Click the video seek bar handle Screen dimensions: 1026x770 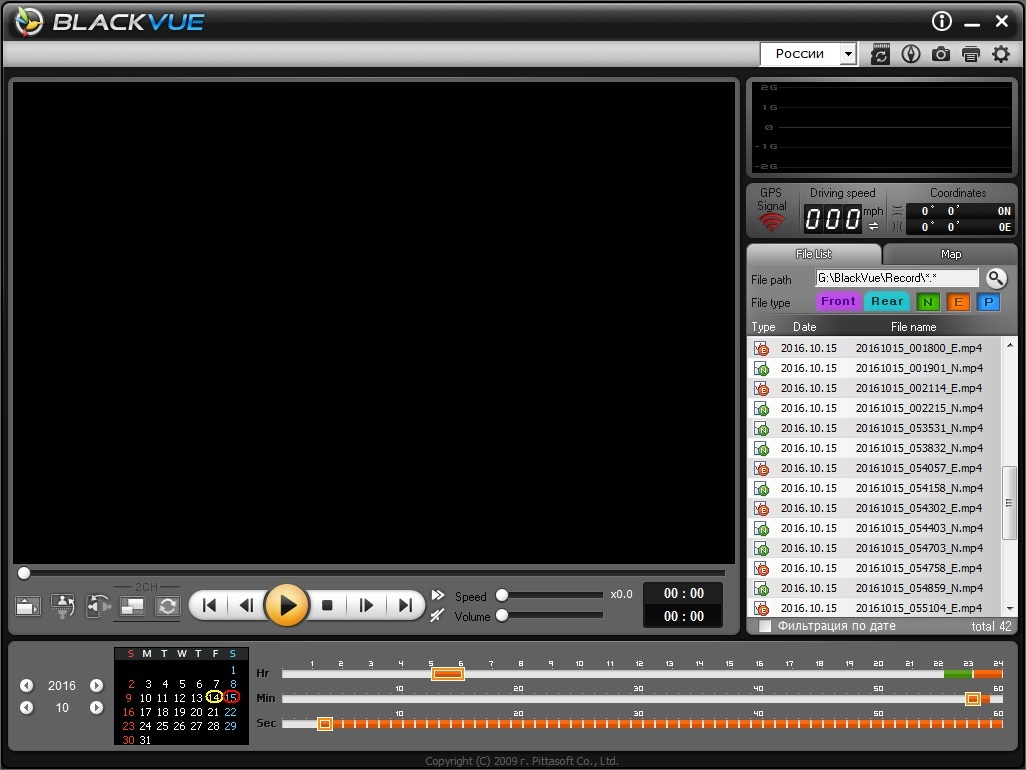24,574
